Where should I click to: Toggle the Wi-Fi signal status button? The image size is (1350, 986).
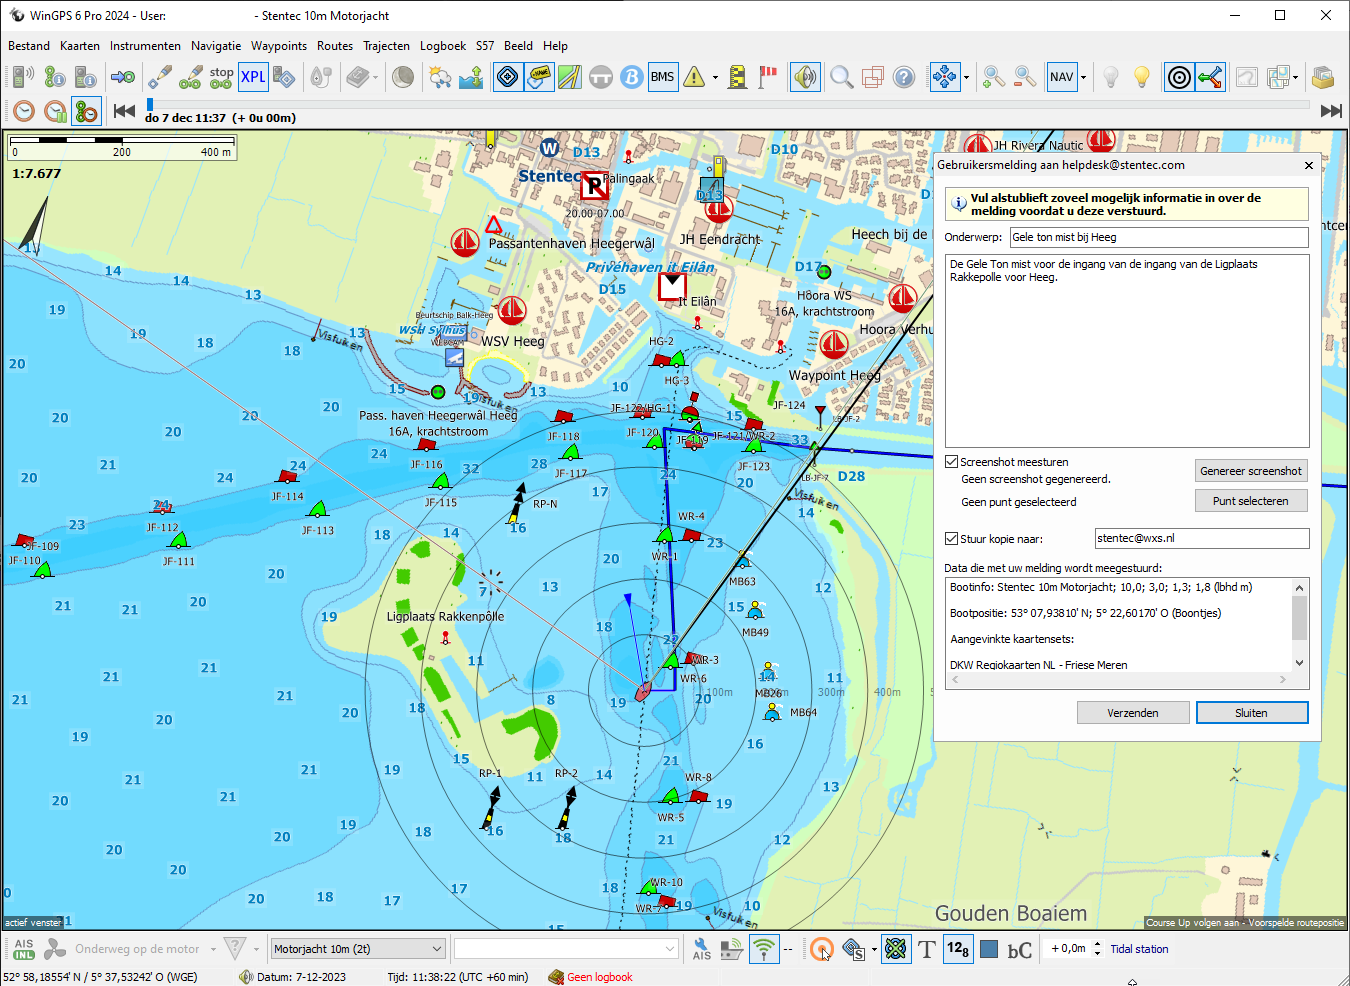pyautogui.click(x=764, y=949)
